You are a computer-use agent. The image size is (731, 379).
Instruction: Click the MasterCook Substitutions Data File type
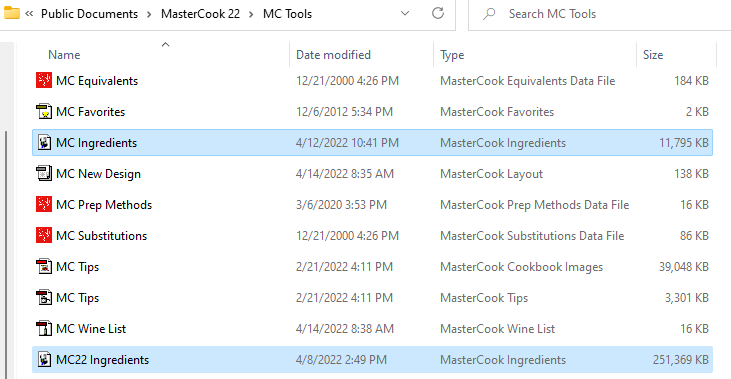coord(532,236)
